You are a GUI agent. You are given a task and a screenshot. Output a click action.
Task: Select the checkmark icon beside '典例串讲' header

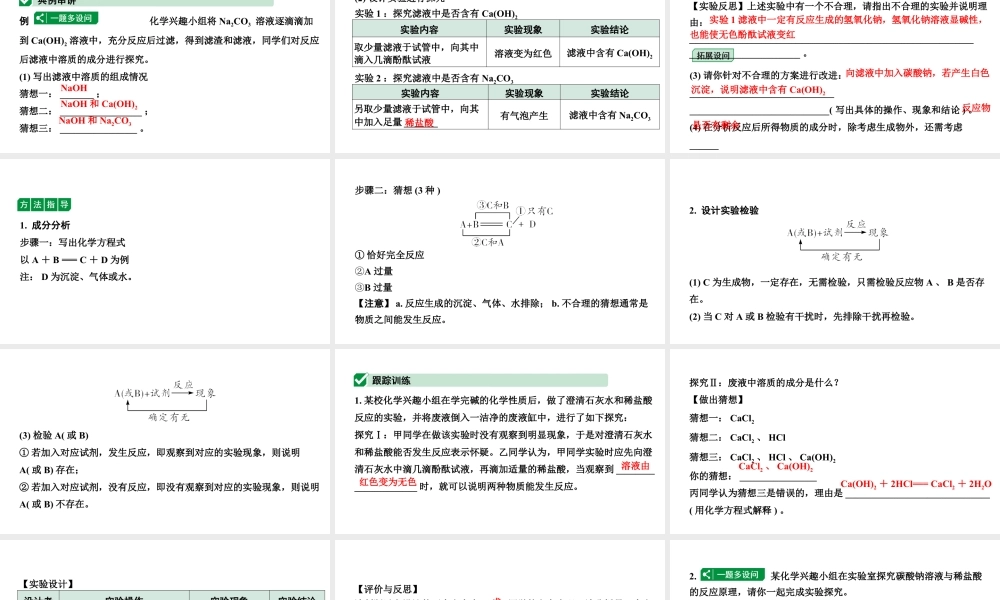pos(24,4)
